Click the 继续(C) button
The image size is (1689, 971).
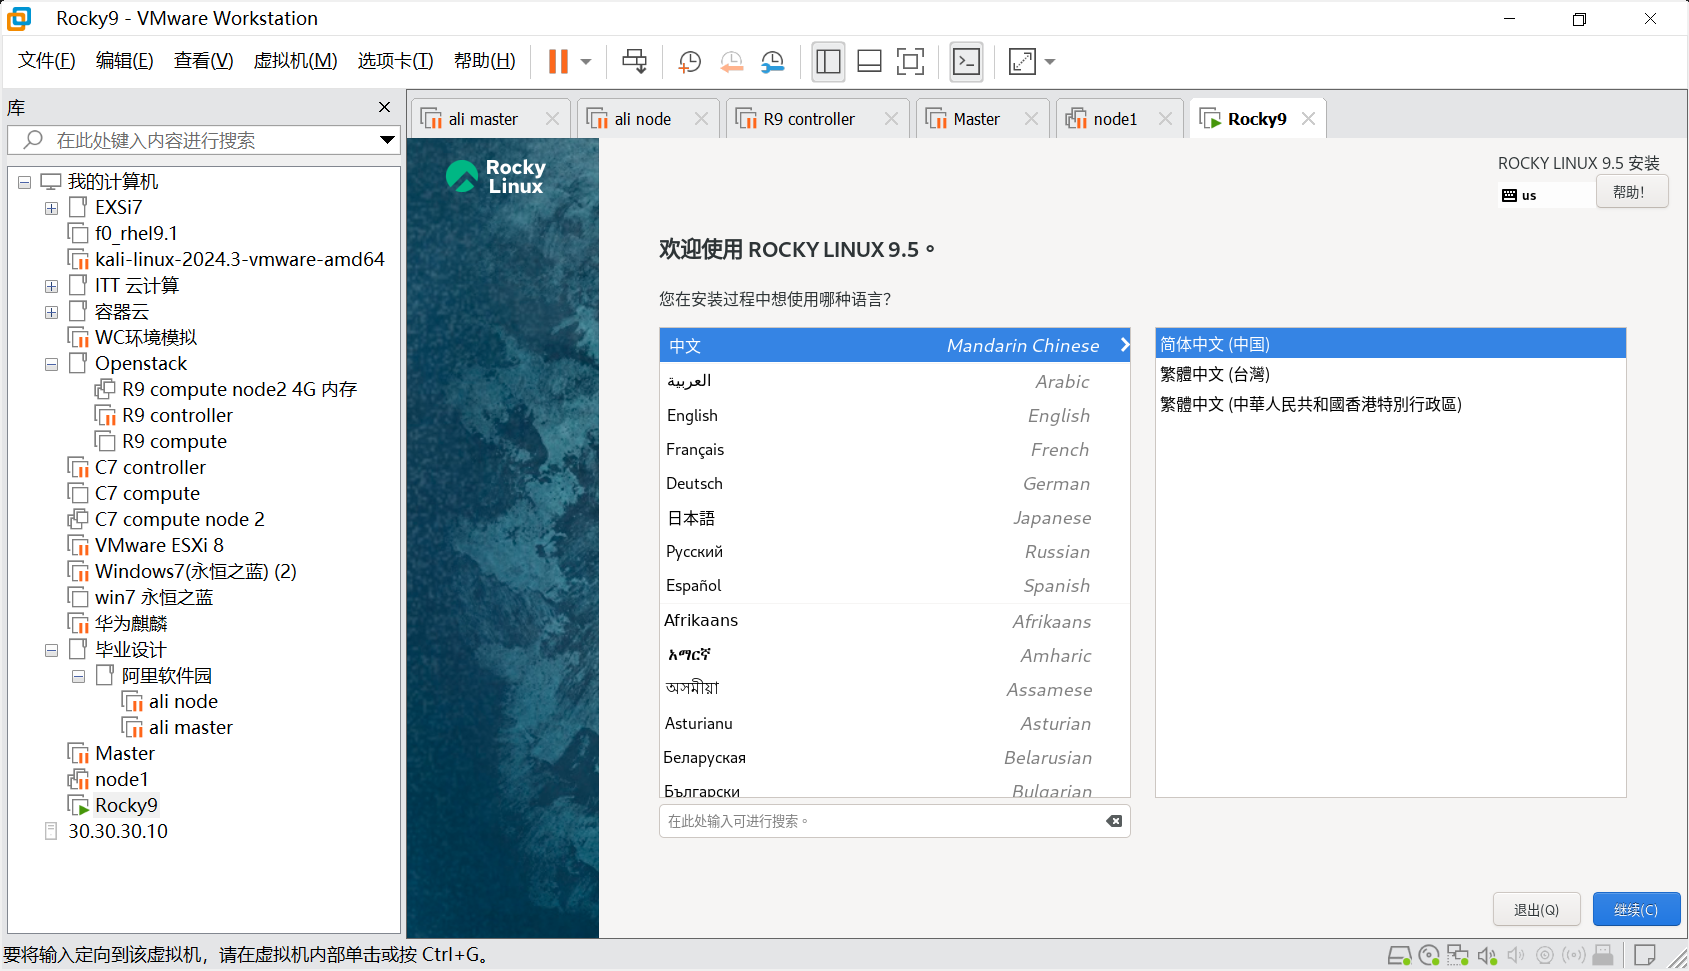(x=1636, y=909)
